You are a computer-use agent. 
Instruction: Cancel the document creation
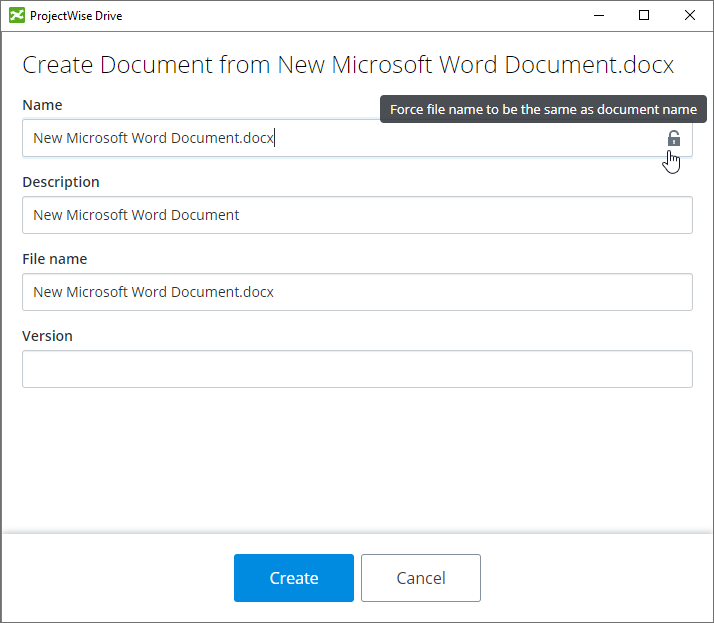421,578
